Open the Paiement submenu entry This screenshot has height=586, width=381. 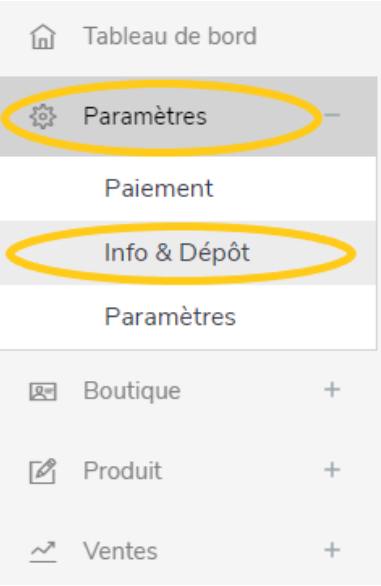pos(159,188)
